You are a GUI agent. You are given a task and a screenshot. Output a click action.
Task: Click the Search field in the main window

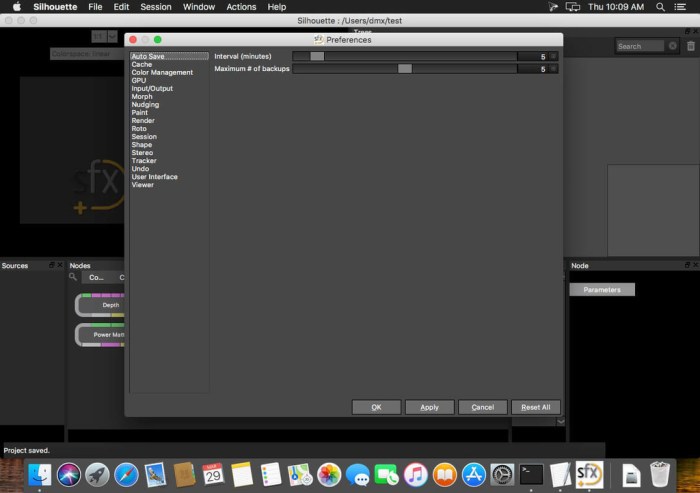640,46
